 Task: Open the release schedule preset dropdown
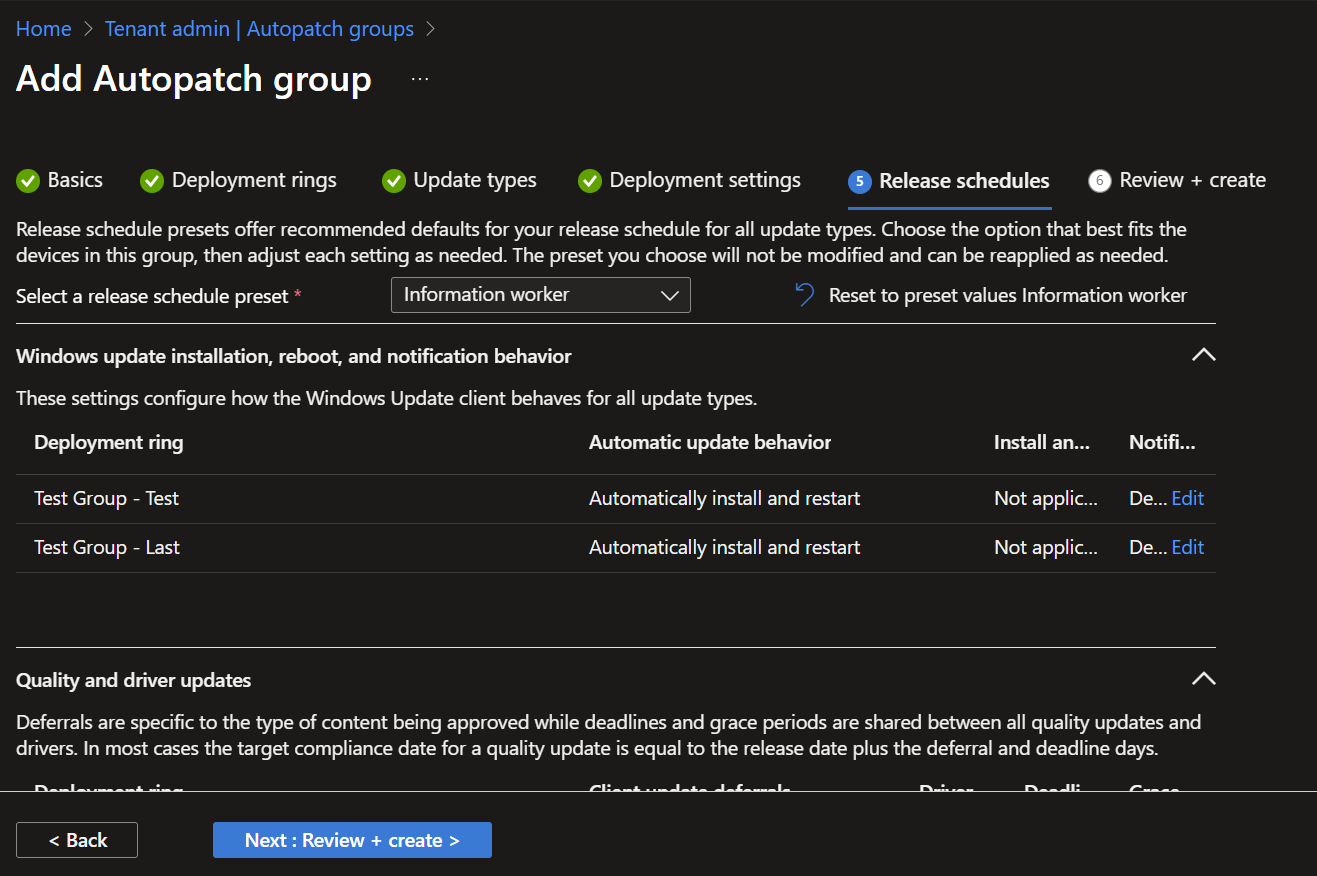click(x=541, y=295)
